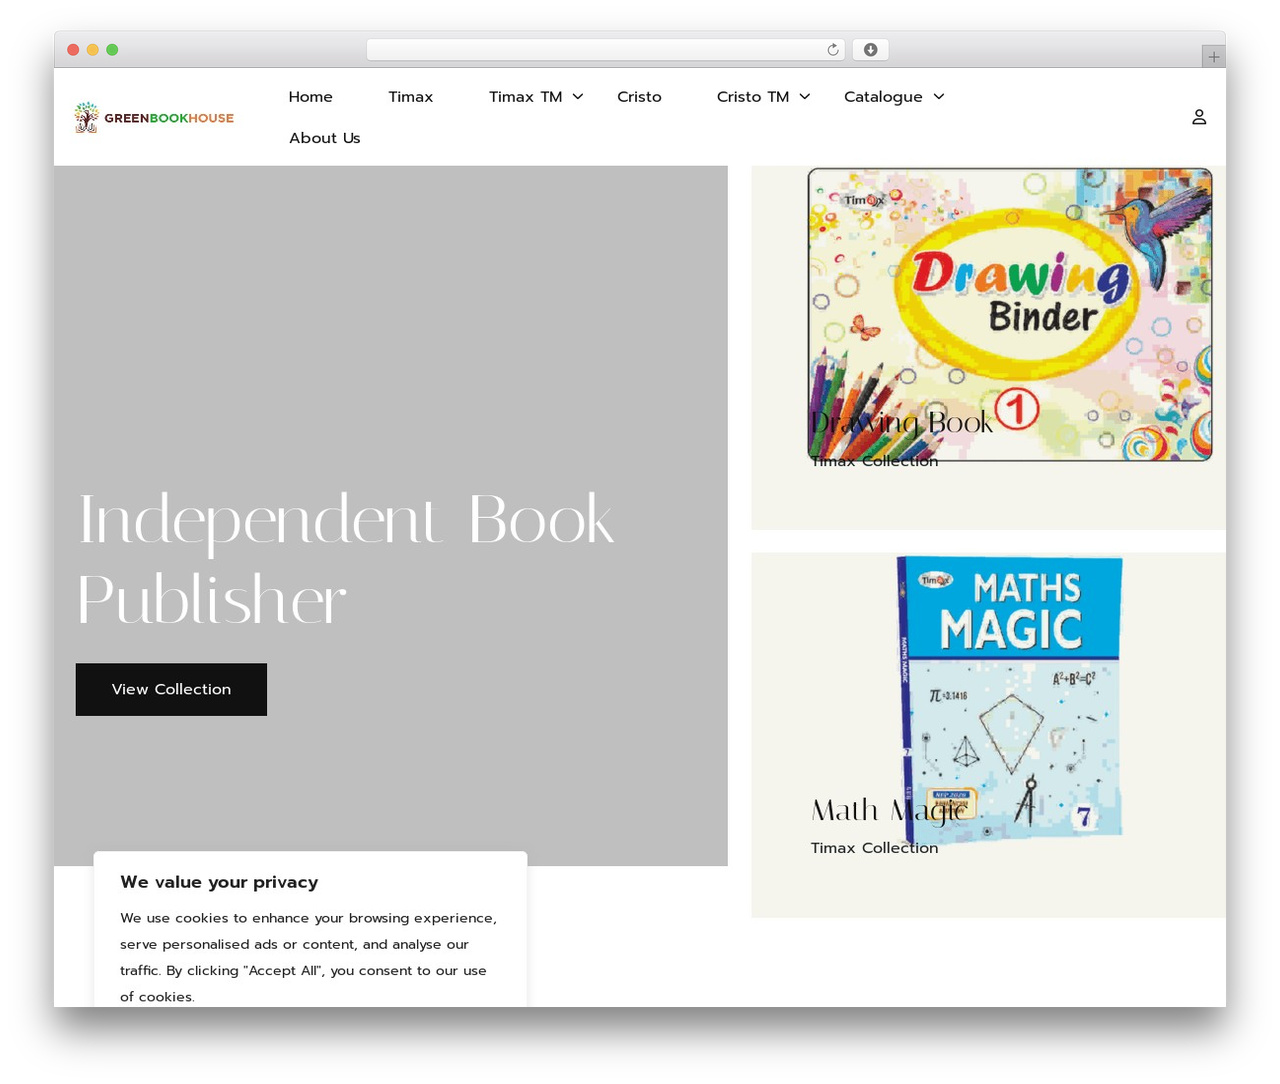This screenshot has width=1280, height=1084.
Task: Click the We value your privacy heading
Action: [219, 882]
